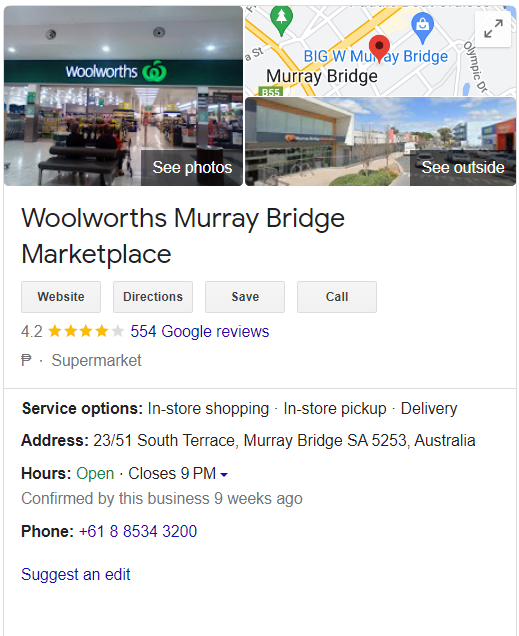Save this place
This screenshot has height=636, width=519.
tap(245, 297)
